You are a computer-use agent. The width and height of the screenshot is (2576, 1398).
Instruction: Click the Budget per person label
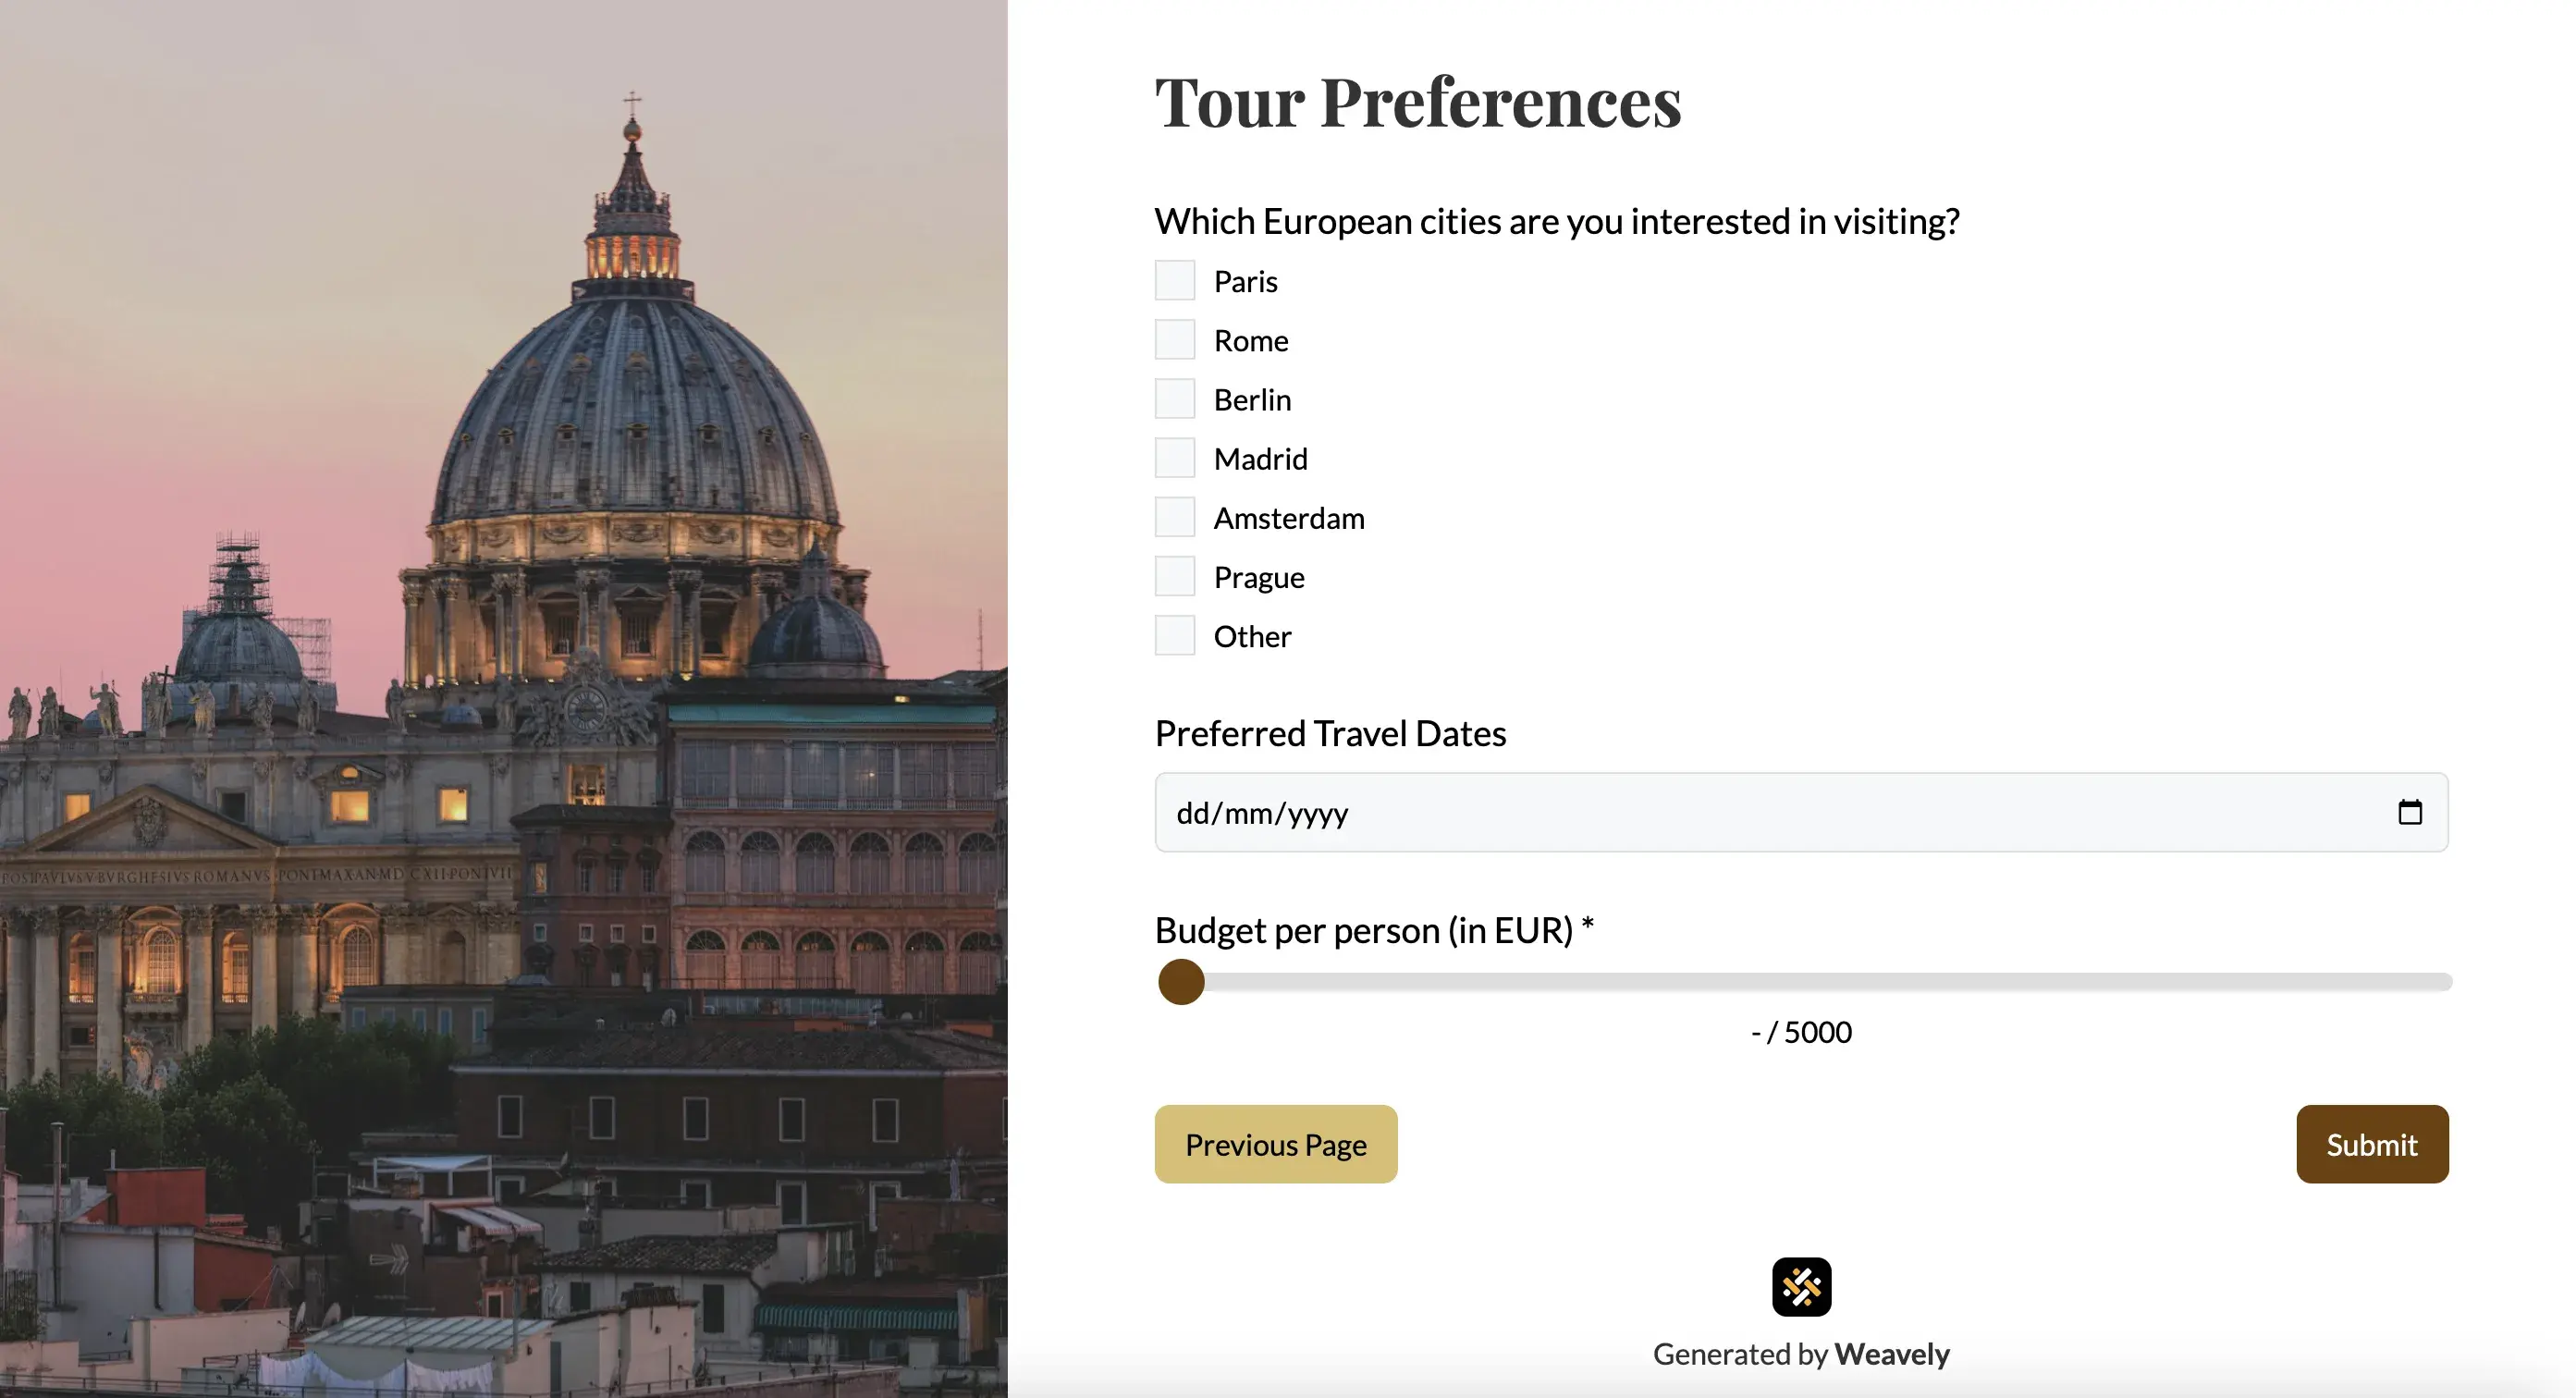click(1372, 929)
